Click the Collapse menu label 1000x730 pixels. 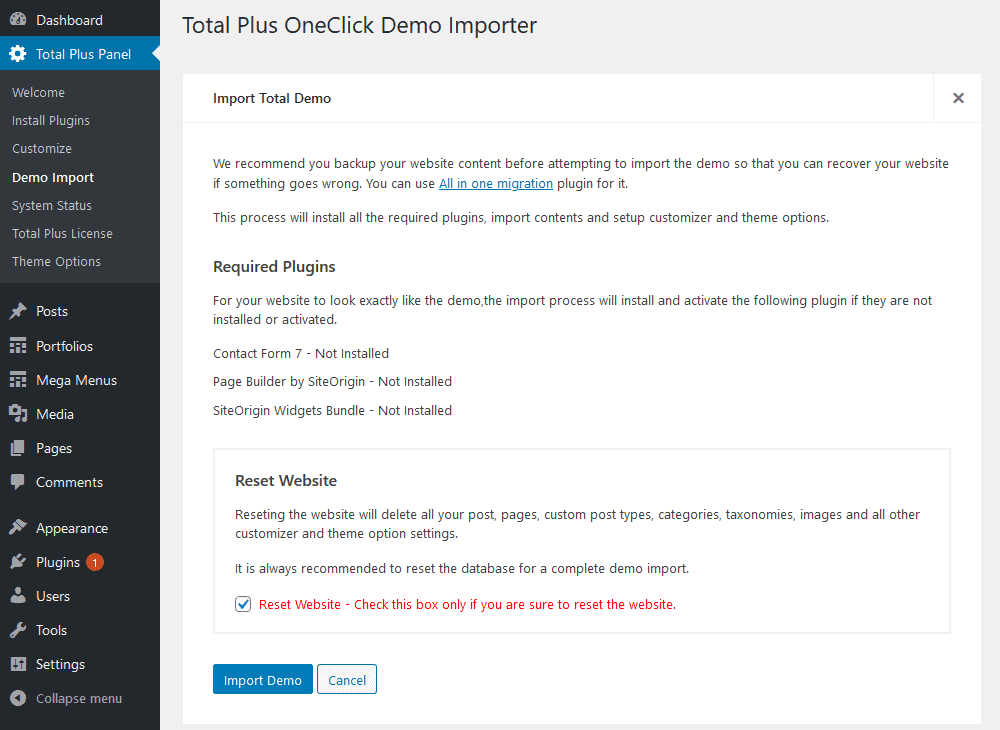coord(79,698)
